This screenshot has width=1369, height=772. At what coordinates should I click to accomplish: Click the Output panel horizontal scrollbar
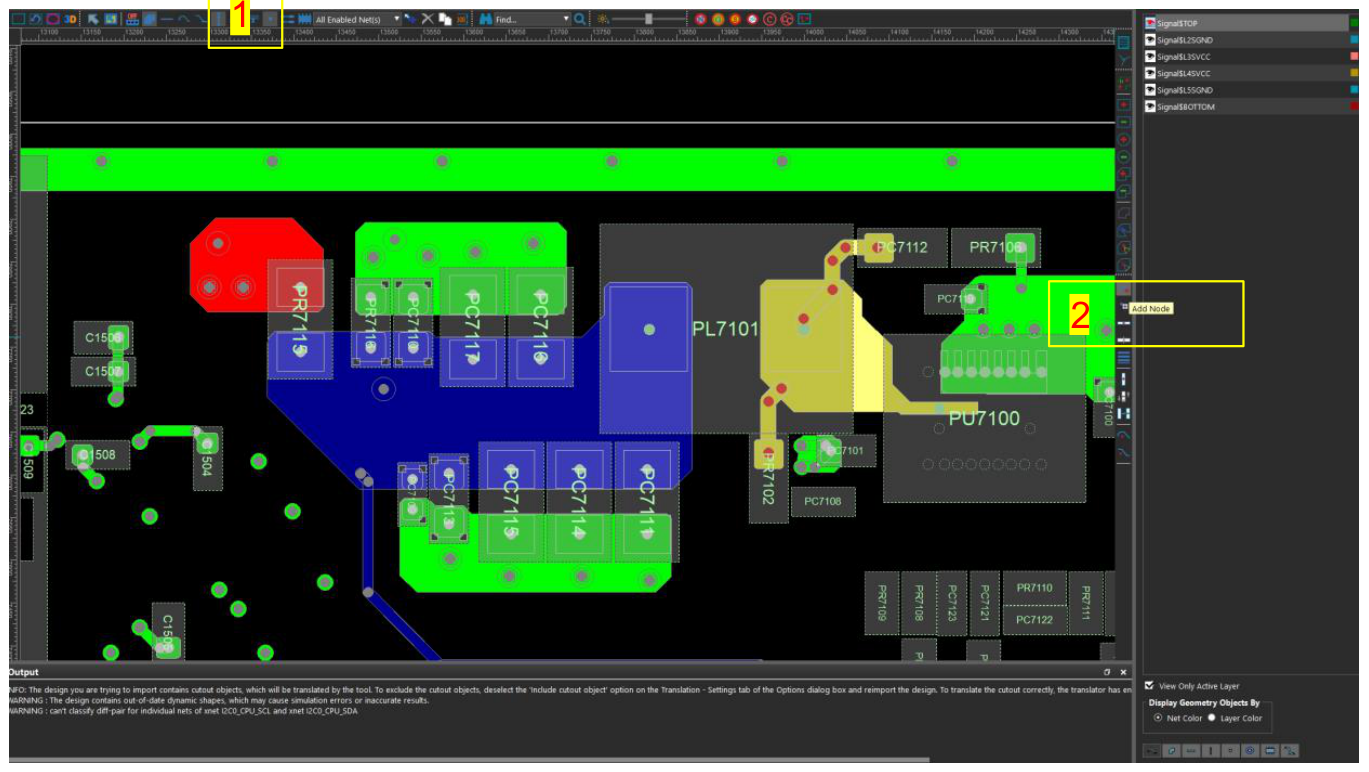[469, 760]
